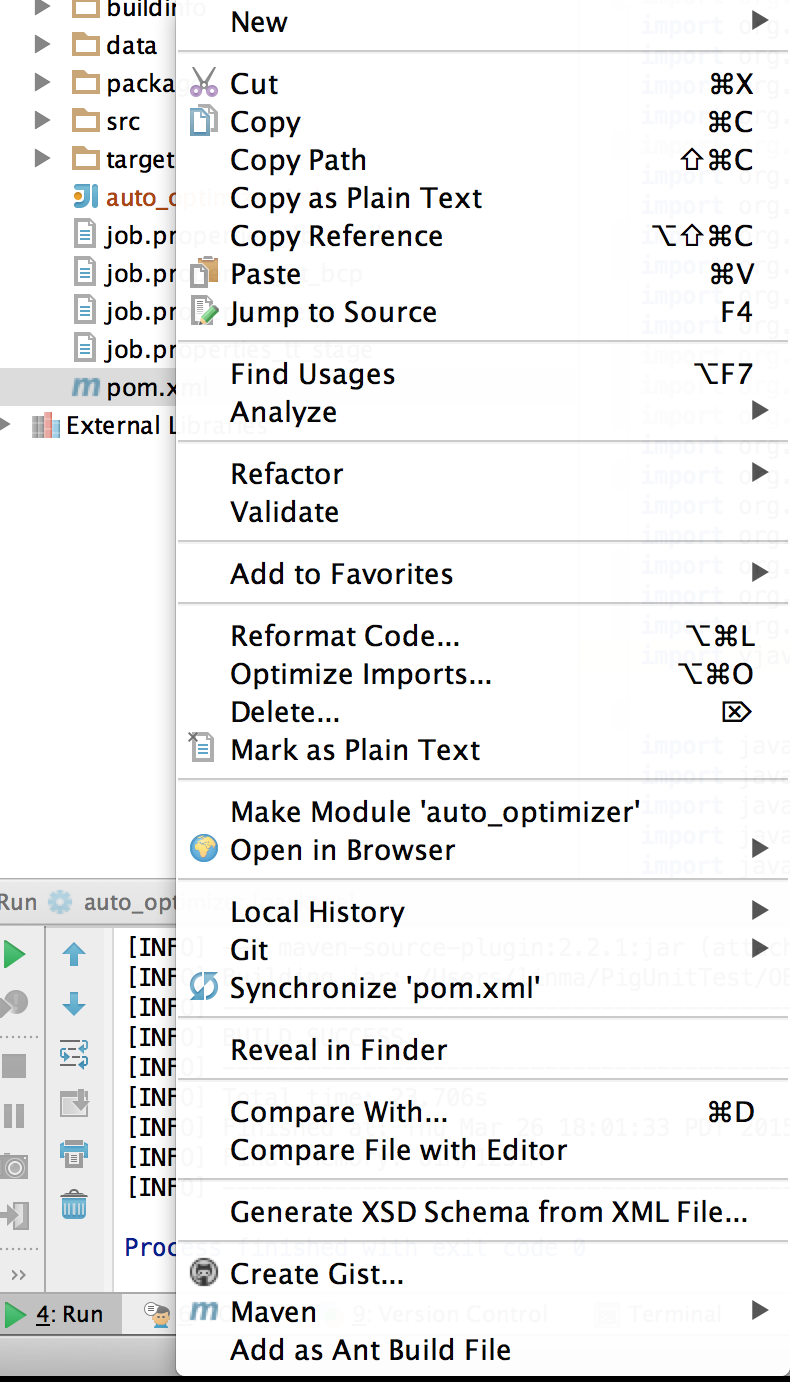Expand the New submenu
790x1382 pixels.
click(482, 22)
